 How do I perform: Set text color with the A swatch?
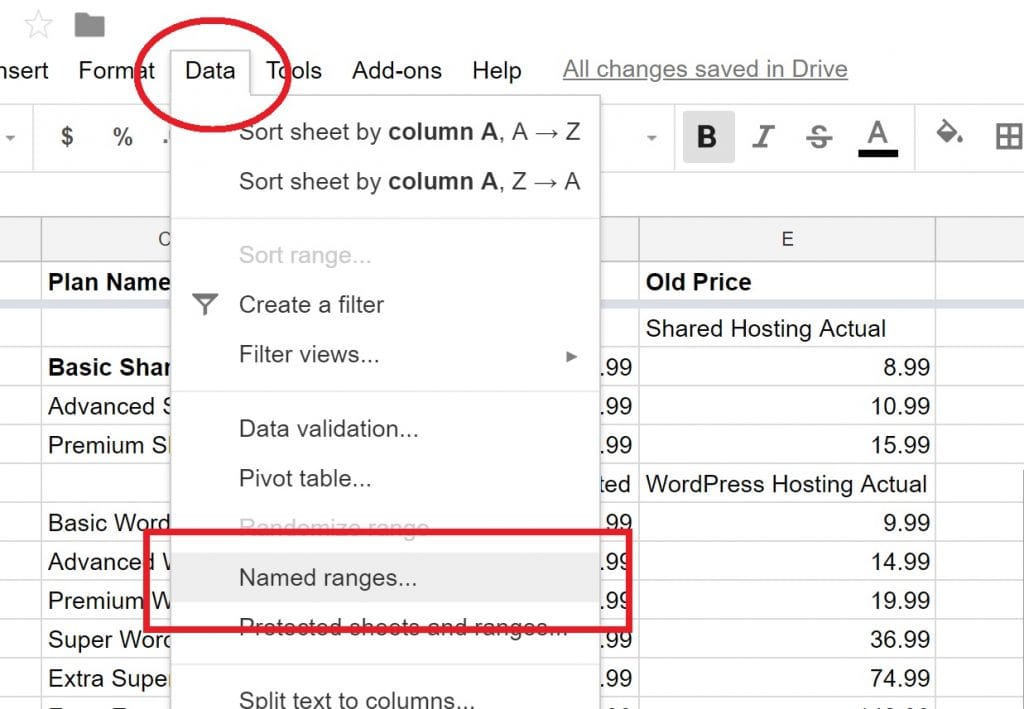(x=875, y=137)
